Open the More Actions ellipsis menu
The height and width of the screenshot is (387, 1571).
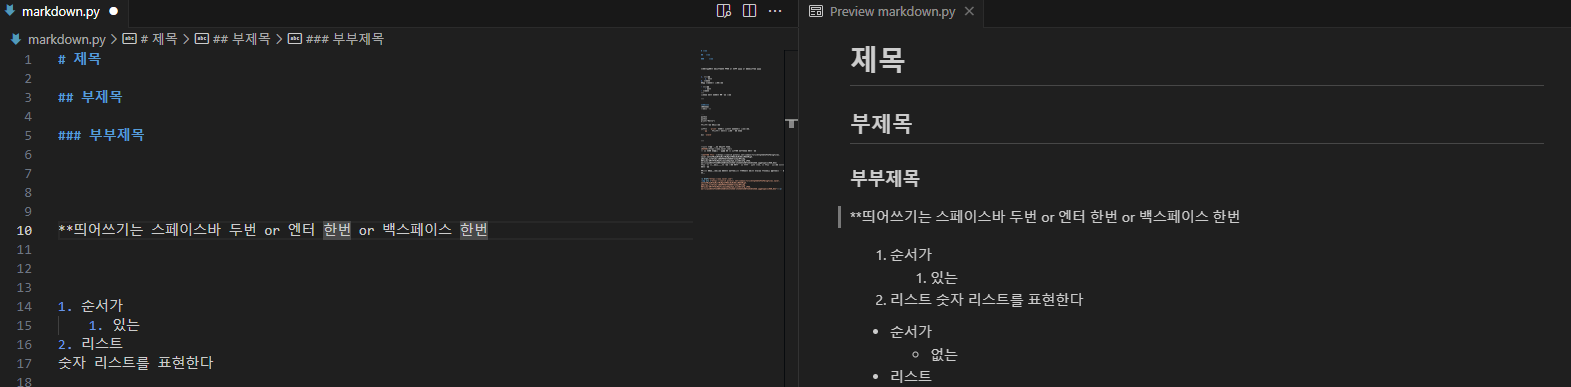click(775, 11)
